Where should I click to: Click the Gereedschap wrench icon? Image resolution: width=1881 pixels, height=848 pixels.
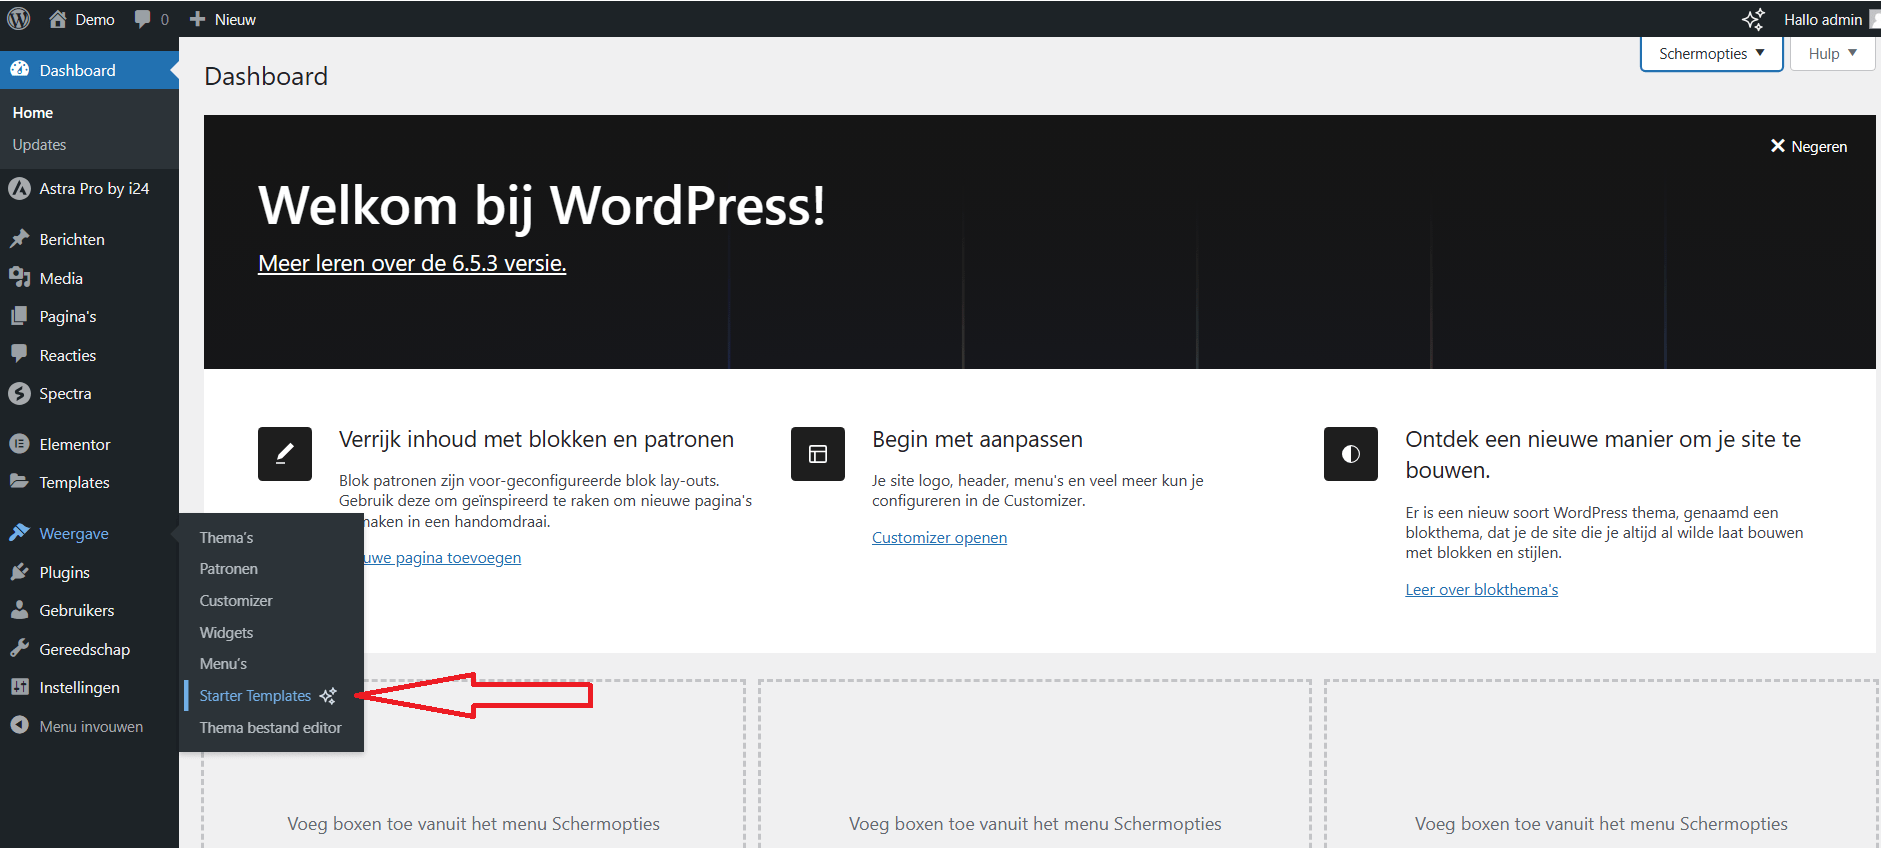click(x=19, y=648)
